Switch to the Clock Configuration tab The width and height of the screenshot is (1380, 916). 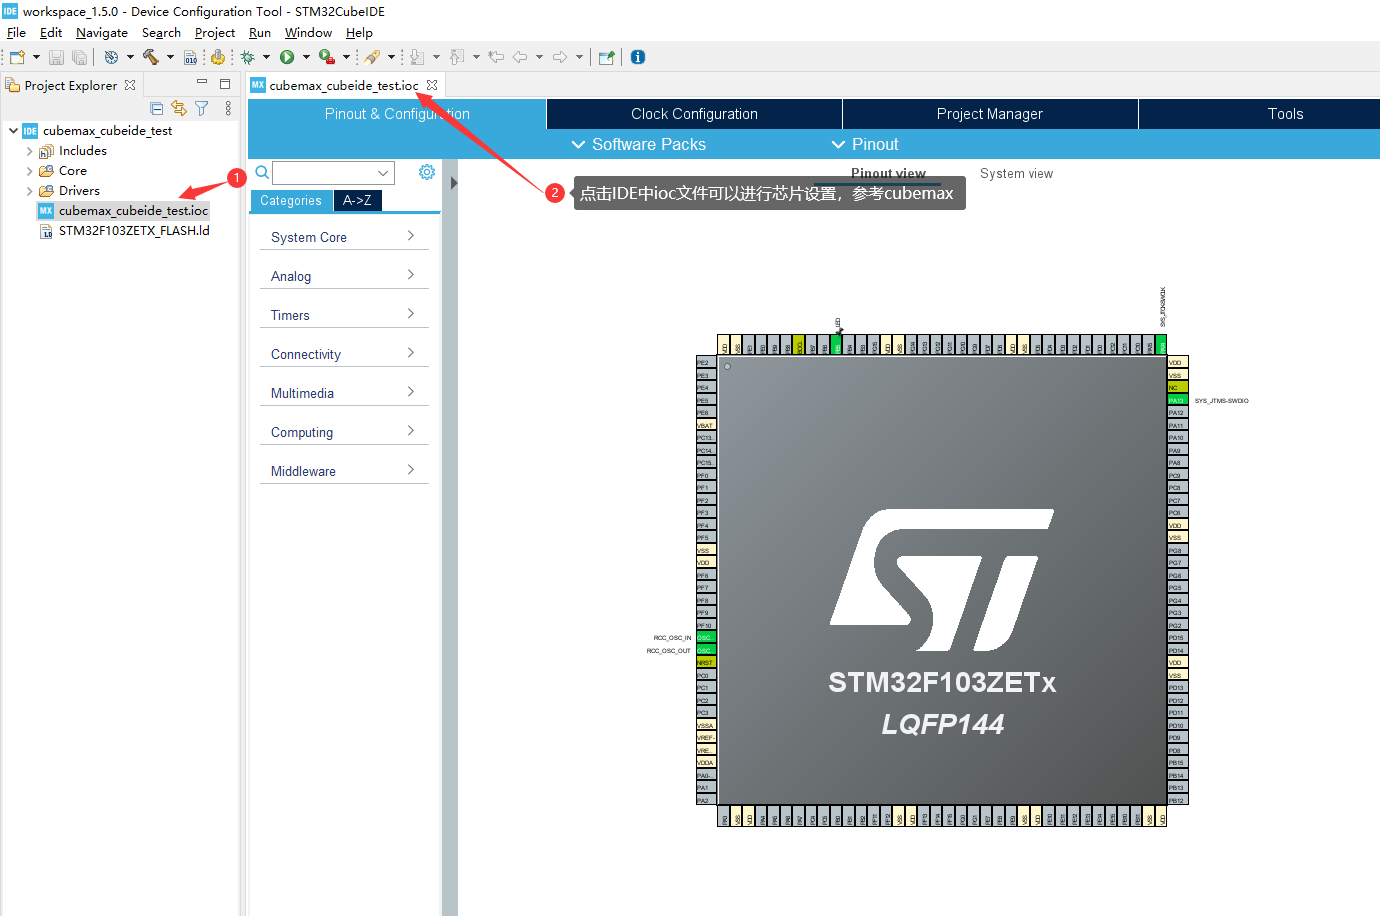click(x=693, y=113)
